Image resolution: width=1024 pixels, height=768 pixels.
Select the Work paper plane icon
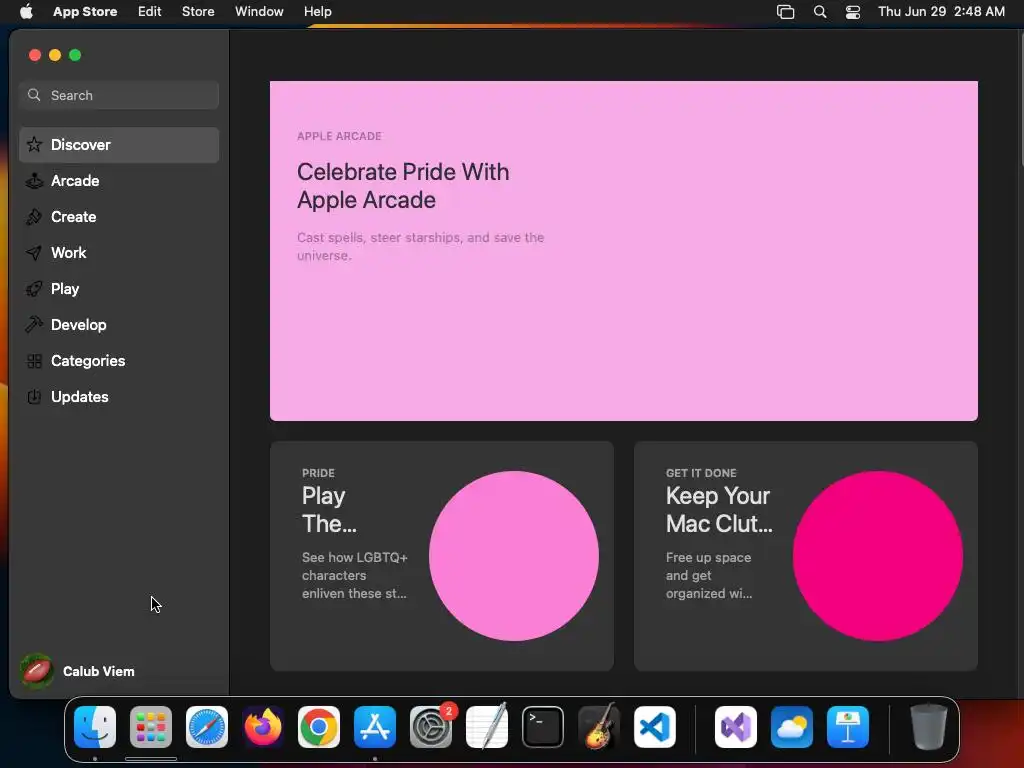click(x=34, y=253)
